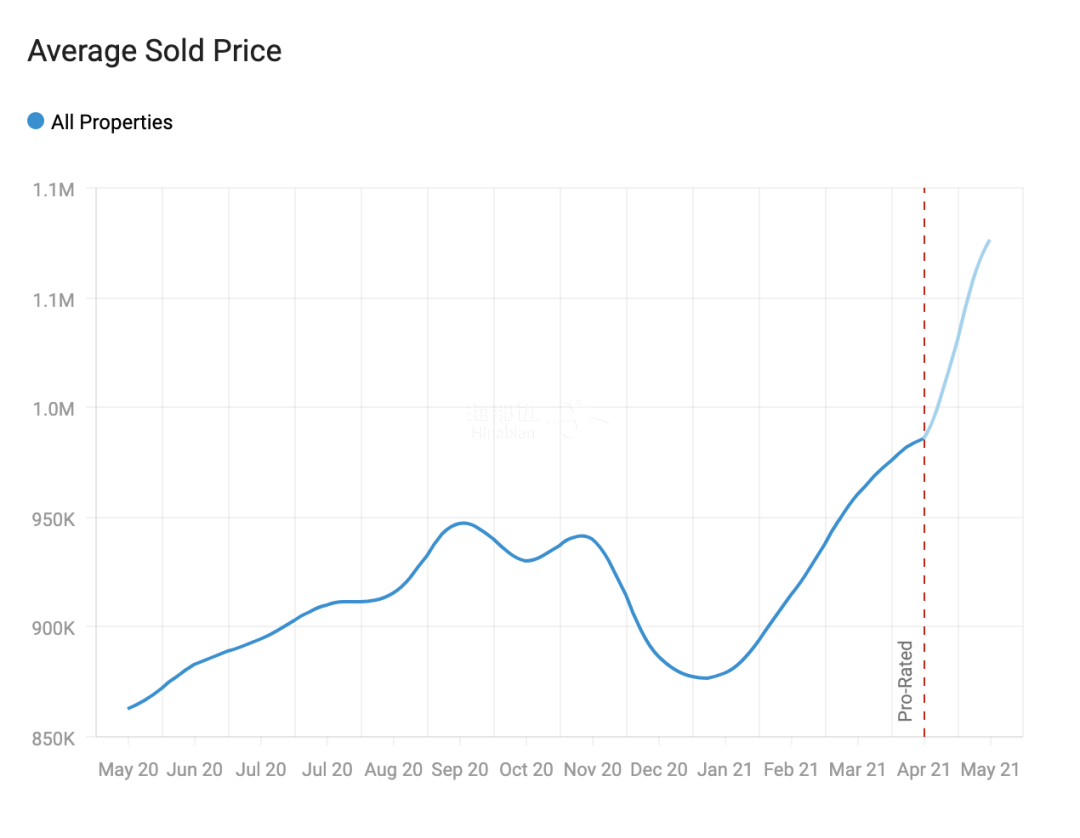The height and width of the screenshot is (838, 1080).
Task: Select the May 20 x-axis label
Action: point(128,770)
